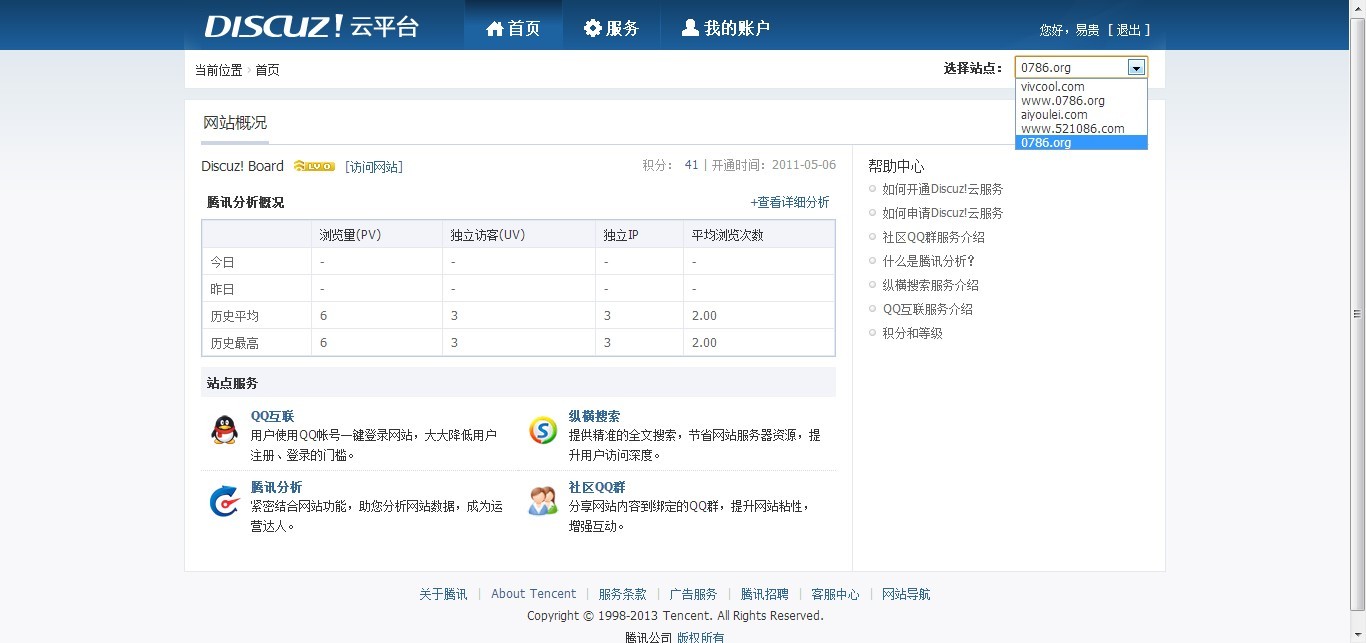Open the QQ互联 service title link
Screen dimensions: 1366x643
point(272,416)
